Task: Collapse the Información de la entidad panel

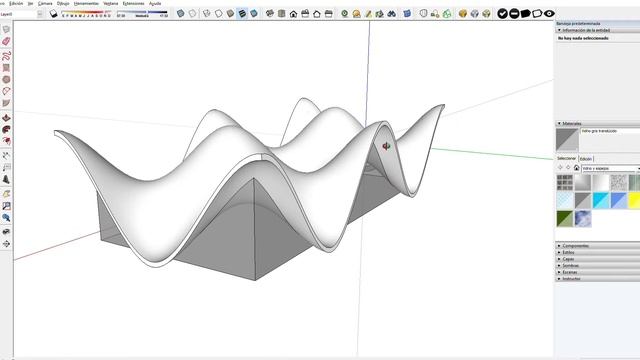Action: 559,30
